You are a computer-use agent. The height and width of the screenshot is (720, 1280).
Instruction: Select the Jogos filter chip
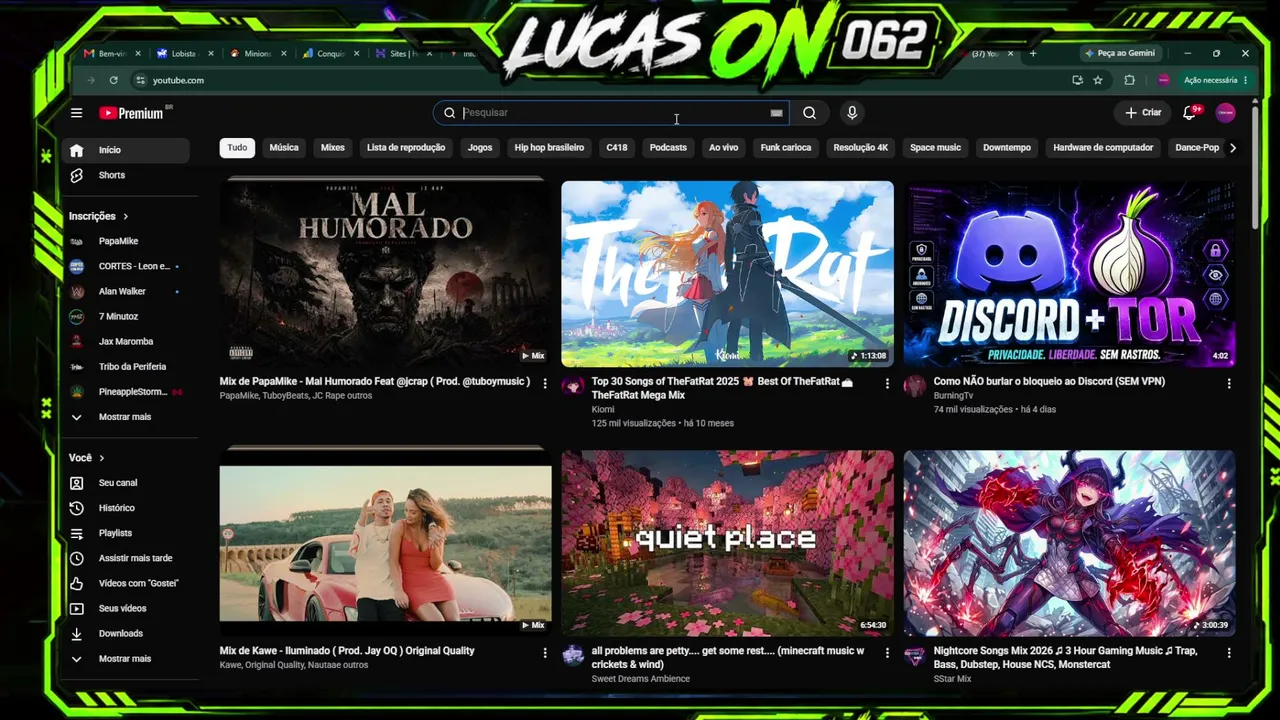[480, 148]
